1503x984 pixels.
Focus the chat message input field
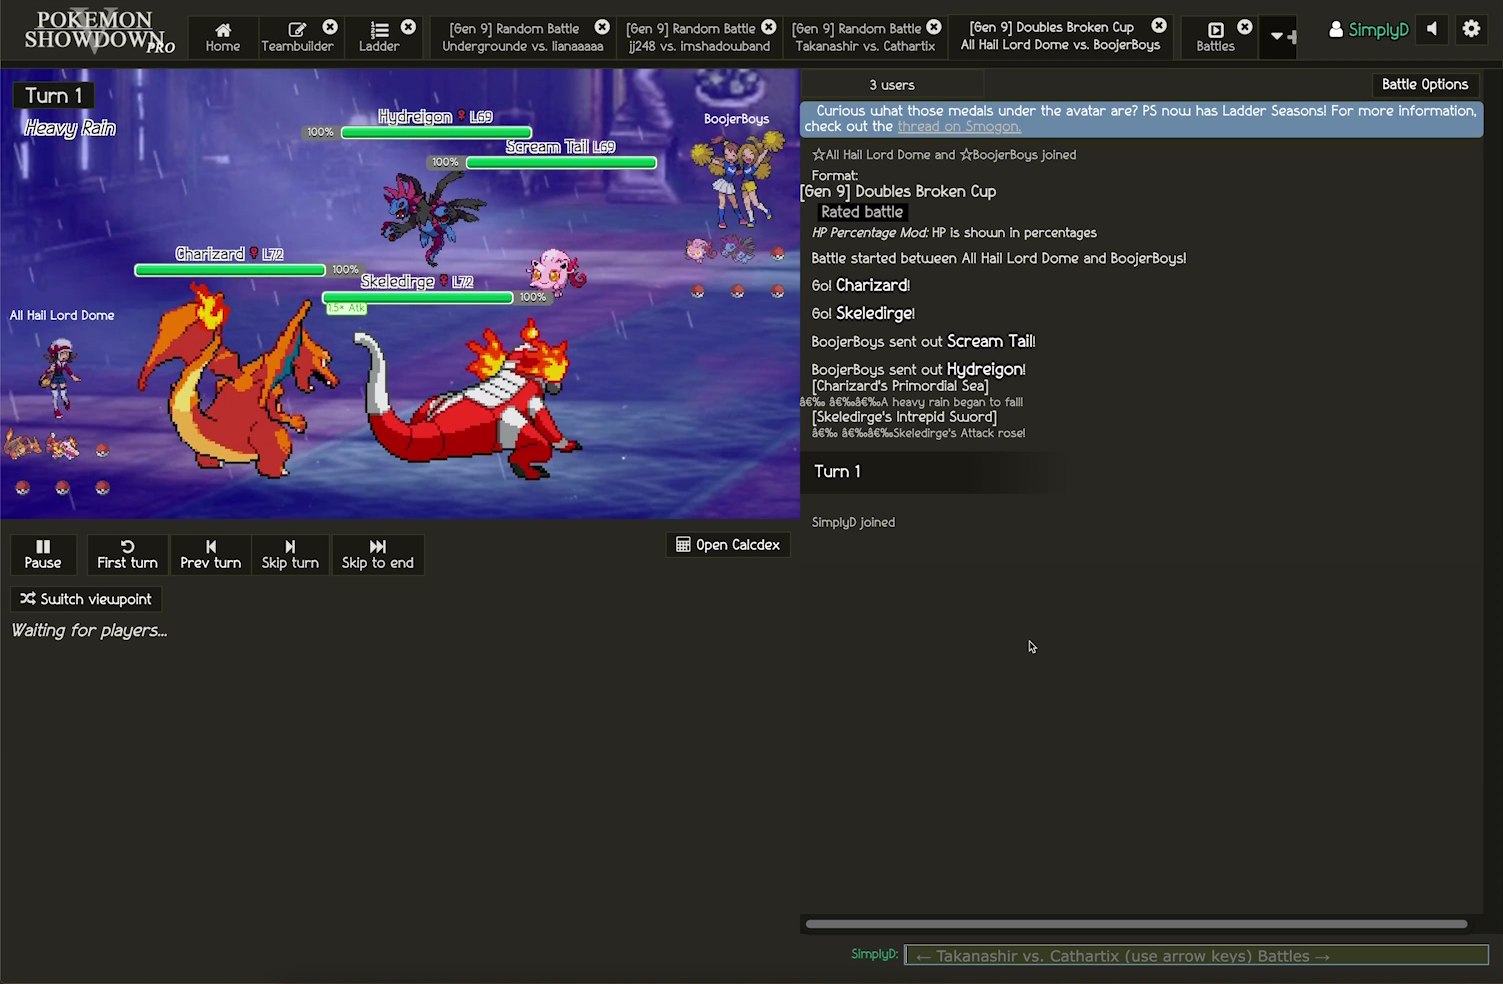click(1196, 956)
